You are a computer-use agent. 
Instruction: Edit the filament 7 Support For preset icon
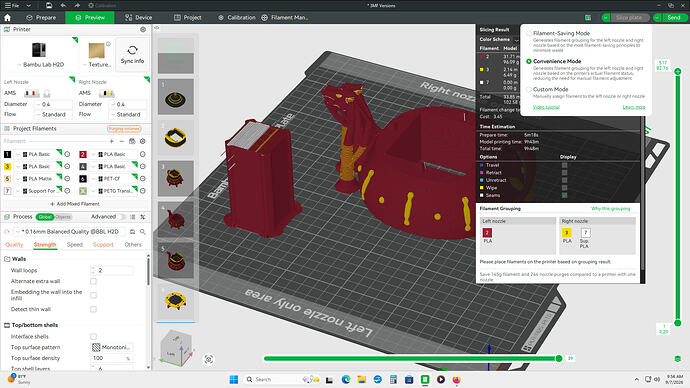pyautogui.click(x=67, y=191)
